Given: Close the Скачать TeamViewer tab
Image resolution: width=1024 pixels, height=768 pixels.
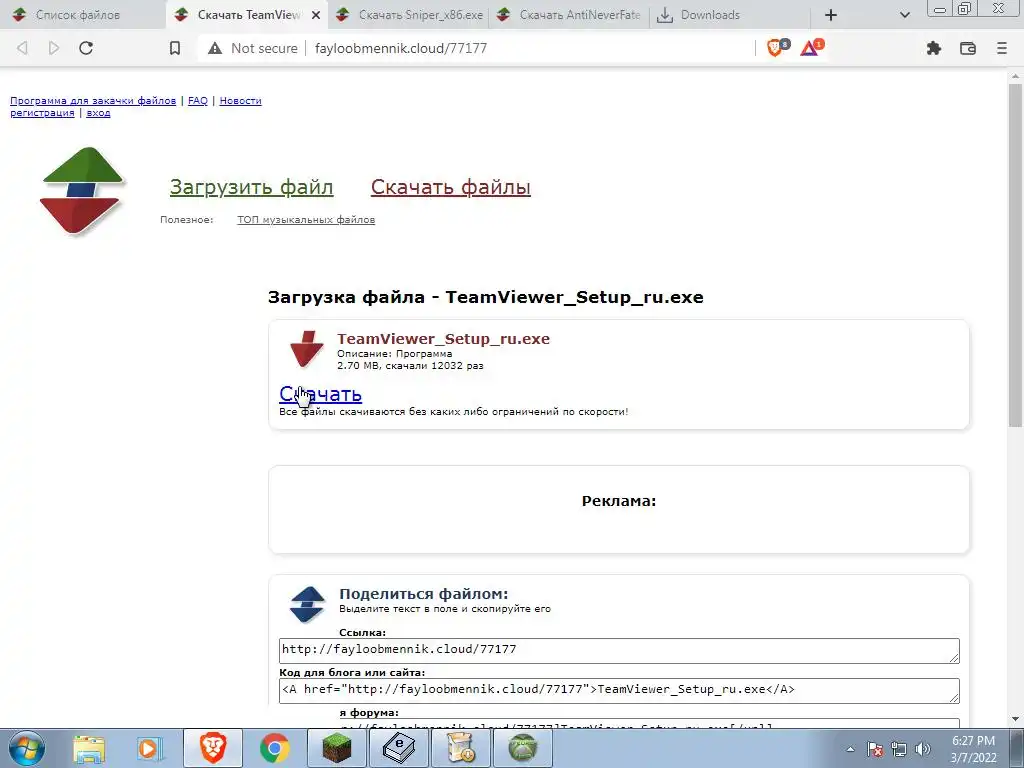Looking at the screenshot, I should [316, 14].
